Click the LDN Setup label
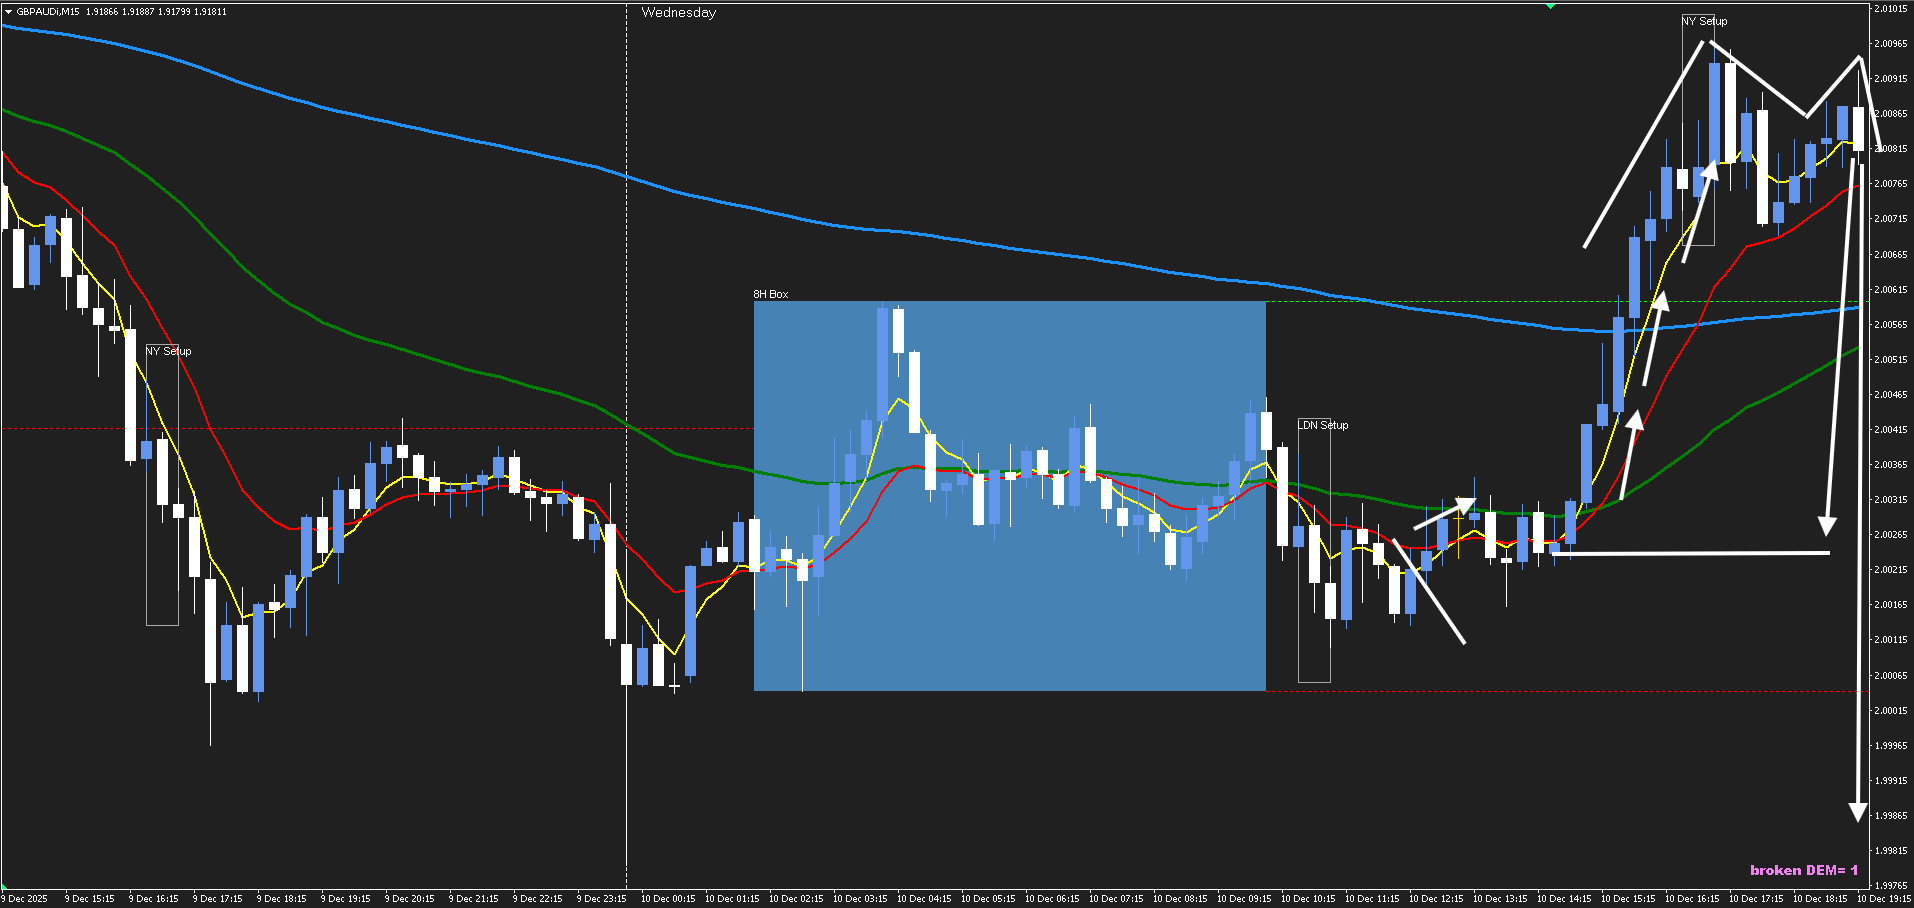This screenshot has width=1914, height=908. pyautogui.click(x=1322, y=425)
